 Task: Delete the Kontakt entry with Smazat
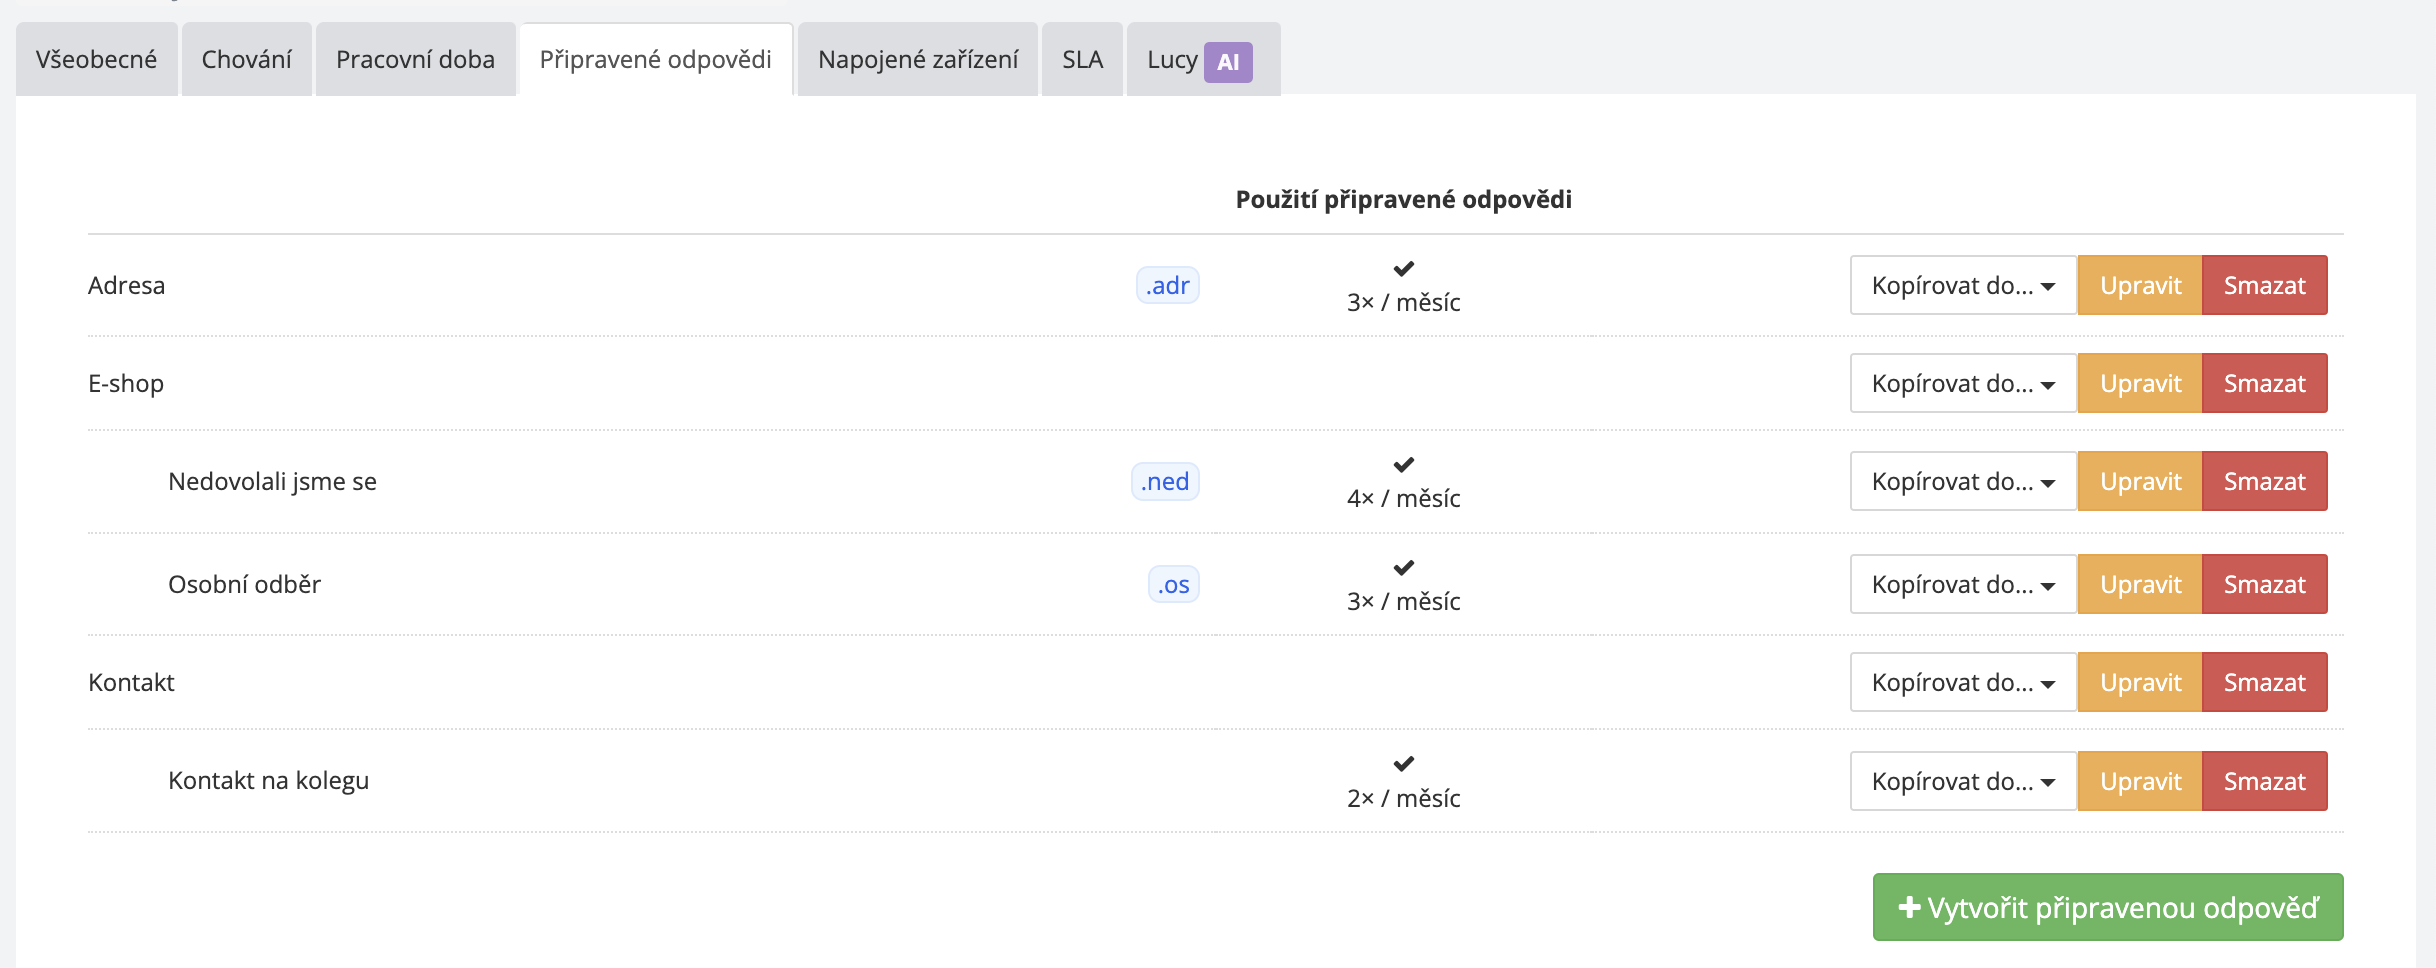click(x=2264, y=682)
